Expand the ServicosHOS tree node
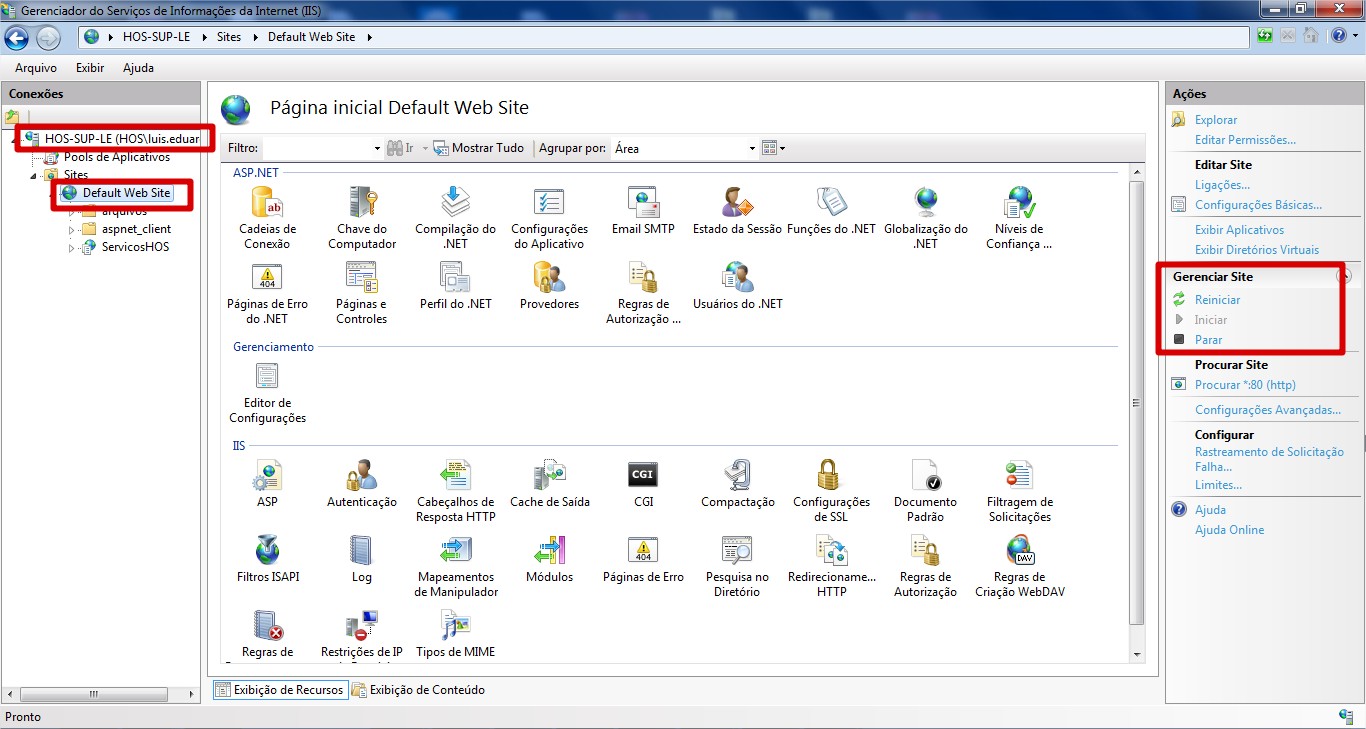Image resolution: width=1366 pixels, height=729 pixels. point(71,247)
